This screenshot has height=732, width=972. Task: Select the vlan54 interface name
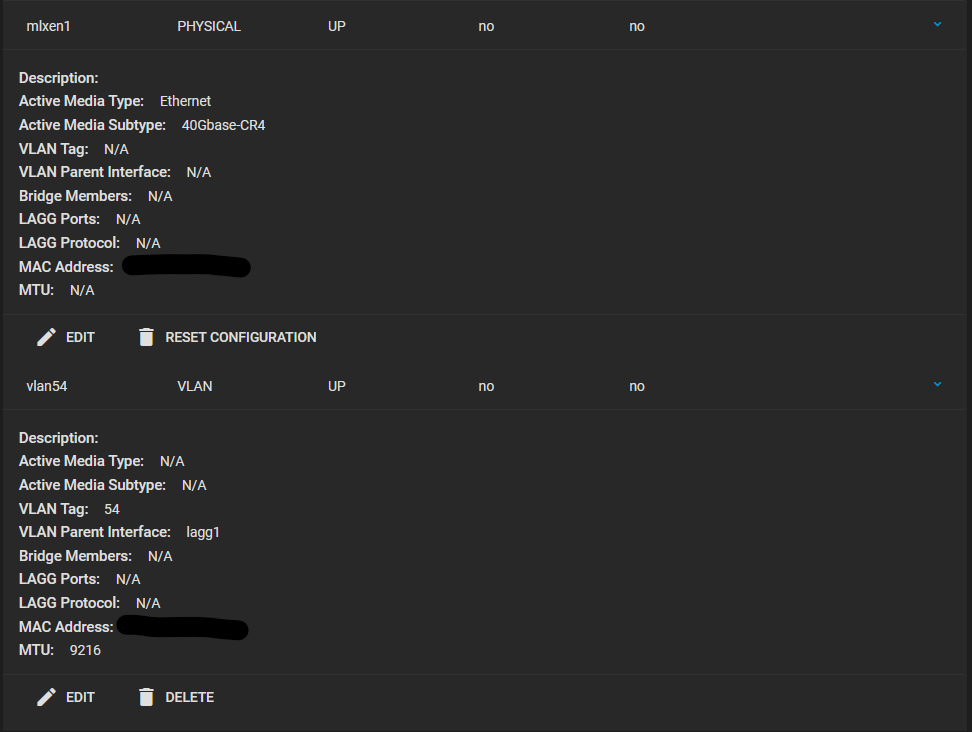point(46,386)
